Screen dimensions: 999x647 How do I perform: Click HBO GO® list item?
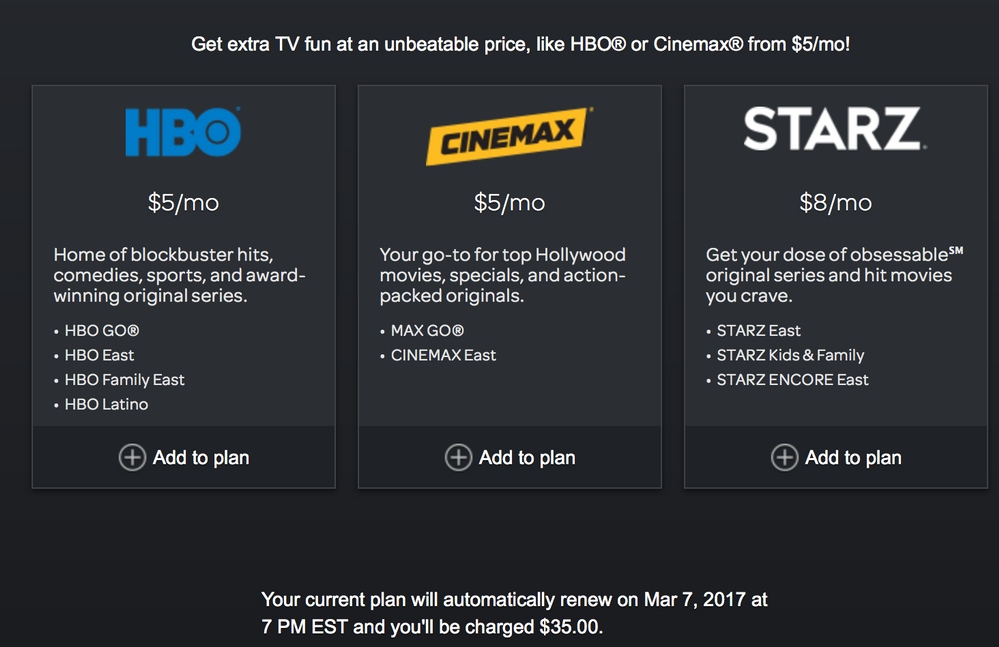coord(102,331)
